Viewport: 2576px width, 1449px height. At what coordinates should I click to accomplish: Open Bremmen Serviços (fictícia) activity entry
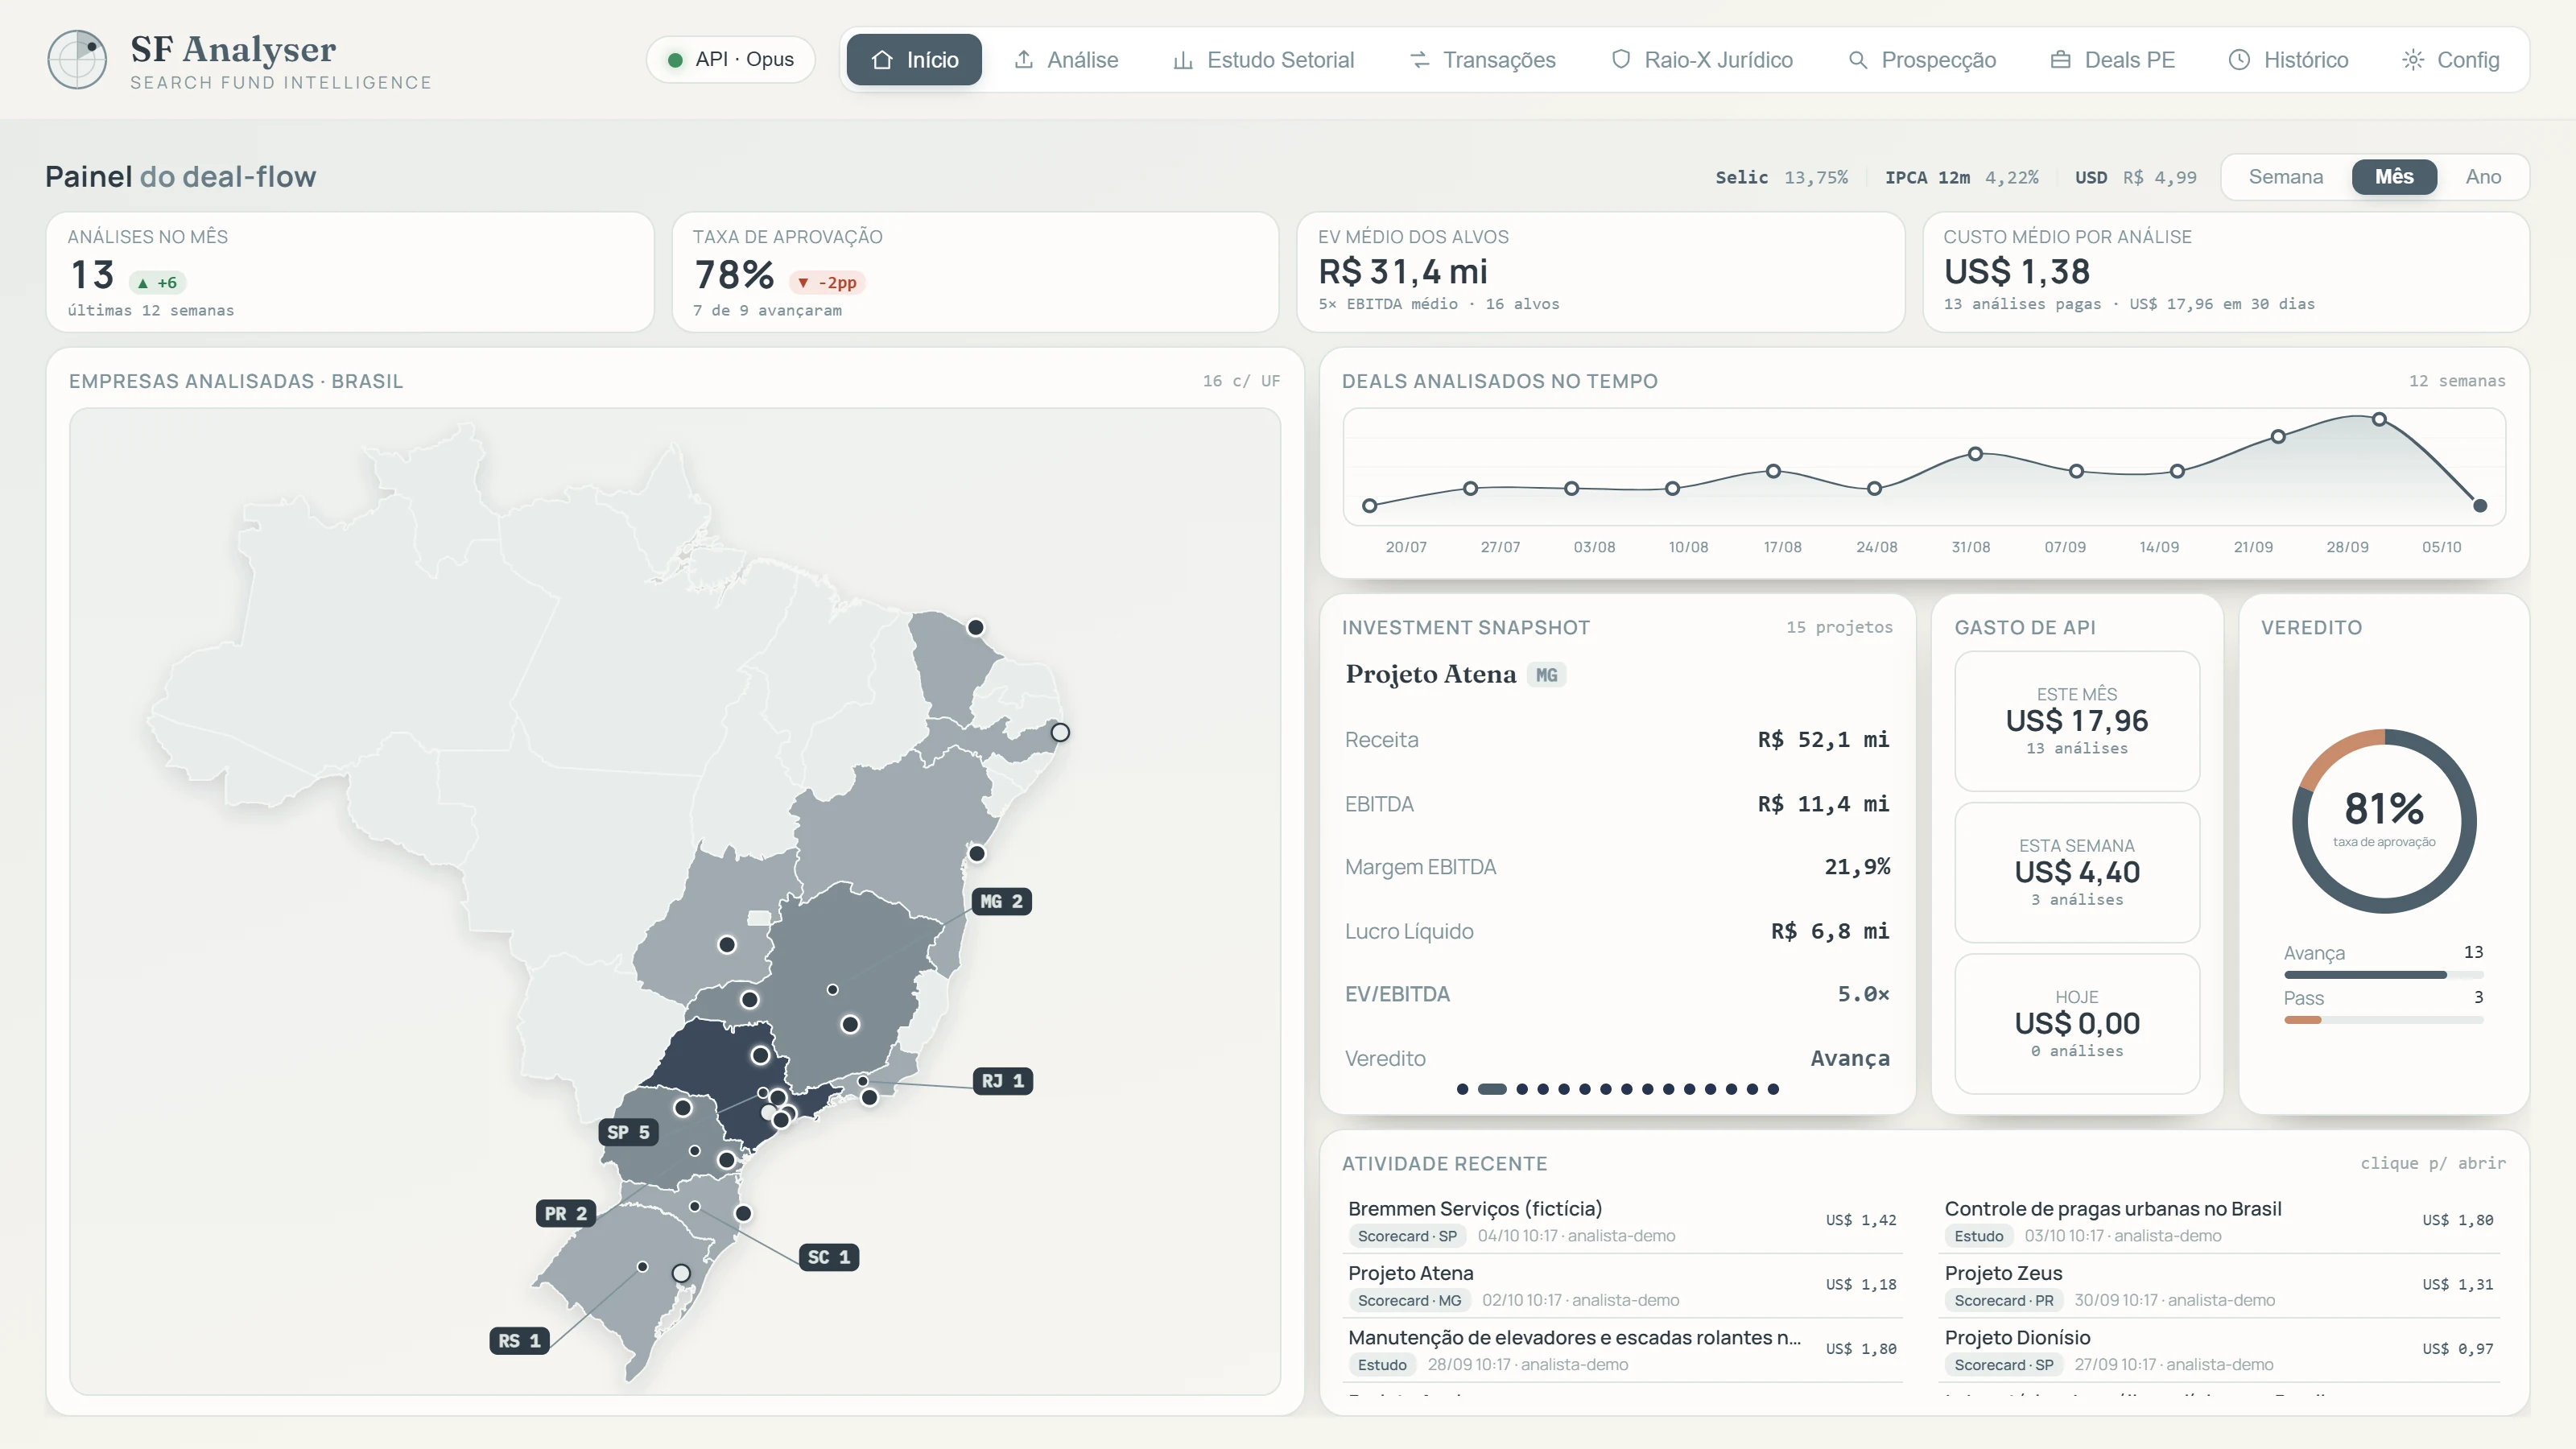pos(1622,1221)
